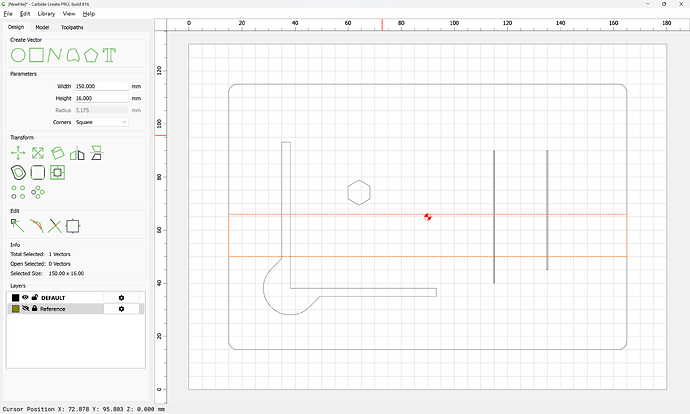The height and width of the screenshot is (414, 690).
Task: Click the Width input field
Action: coord(101,86)
